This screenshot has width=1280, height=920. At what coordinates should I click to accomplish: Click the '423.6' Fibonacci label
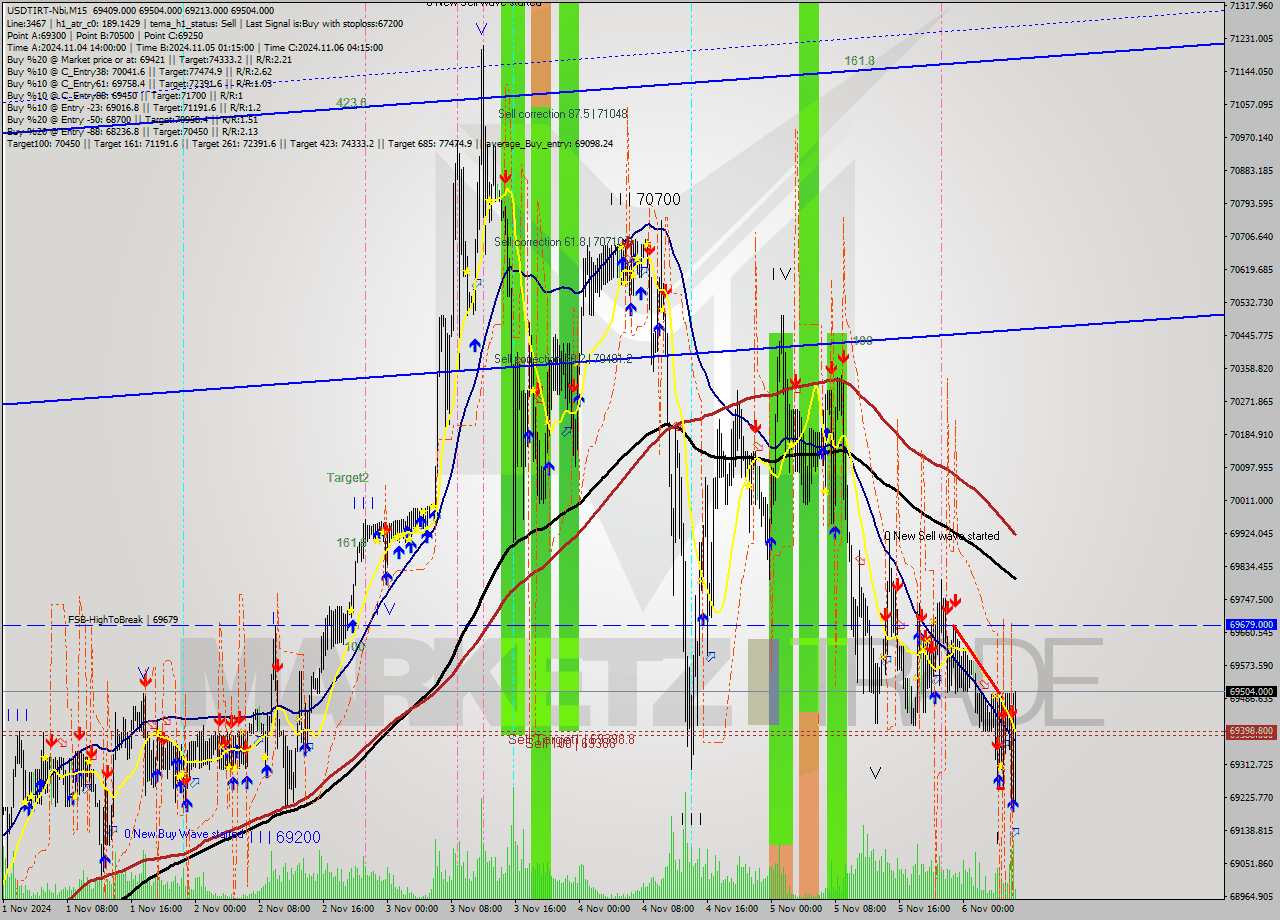(351, 102)
